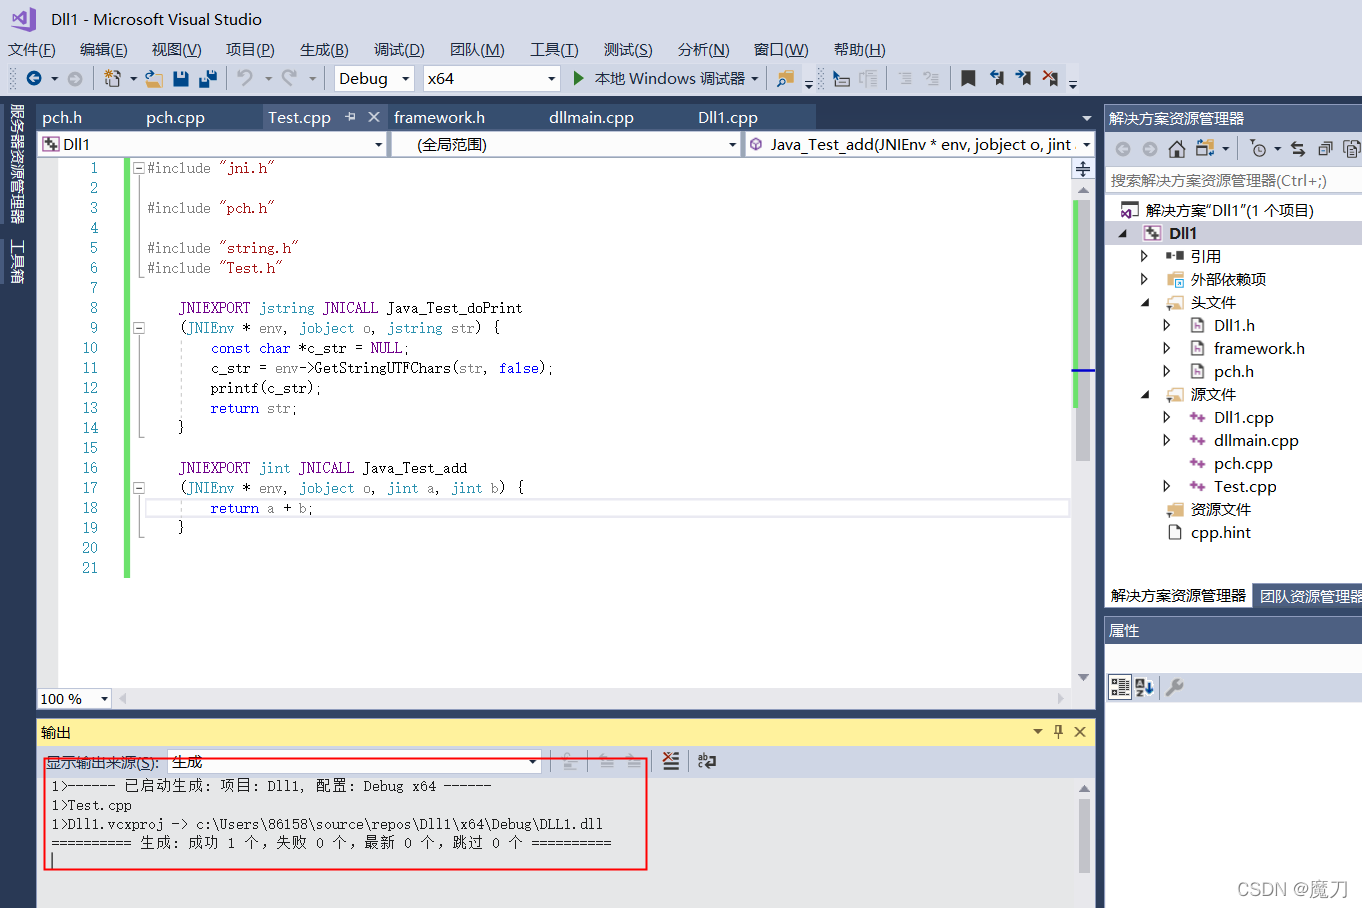The width and height of the screenshot is (1362, 908).
Task: Clear all text in the Output window
Action: point(670,761)
